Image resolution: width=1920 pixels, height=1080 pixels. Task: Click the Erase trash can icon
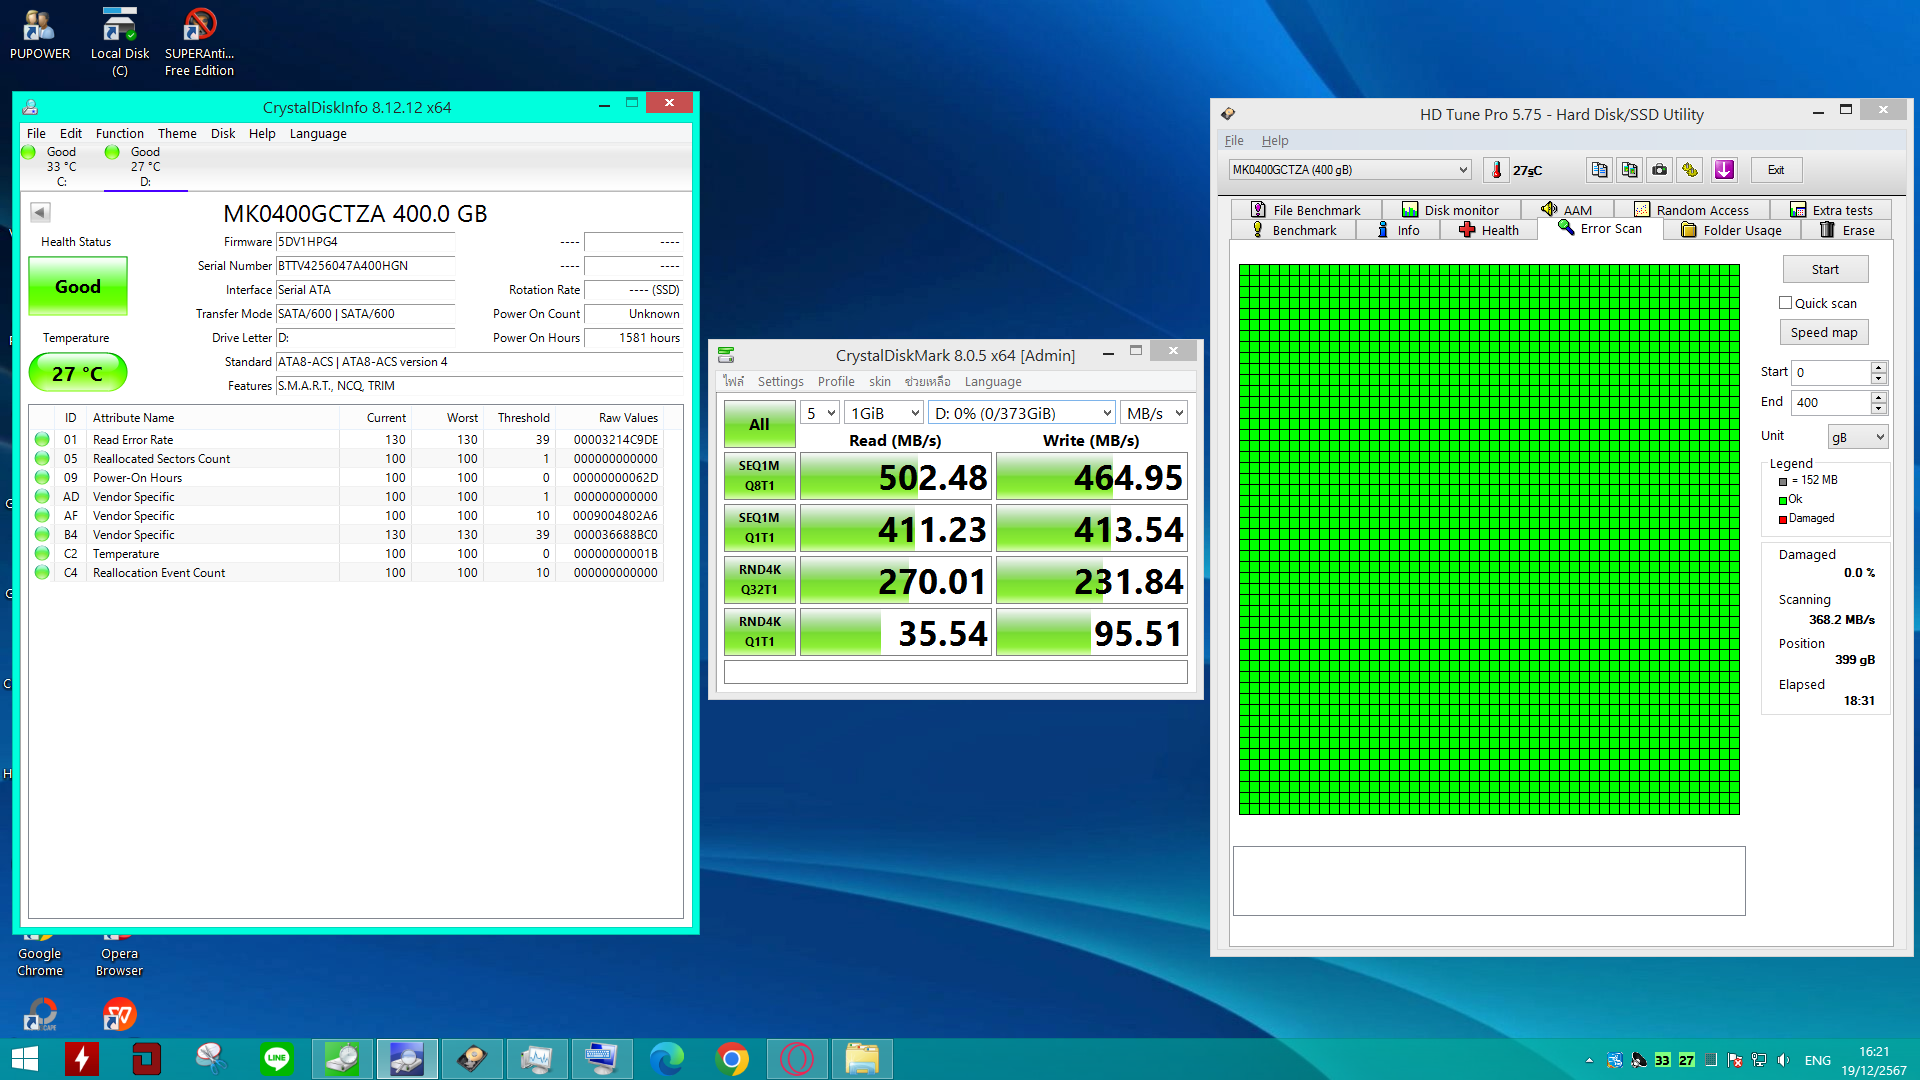pos(1828,229)
